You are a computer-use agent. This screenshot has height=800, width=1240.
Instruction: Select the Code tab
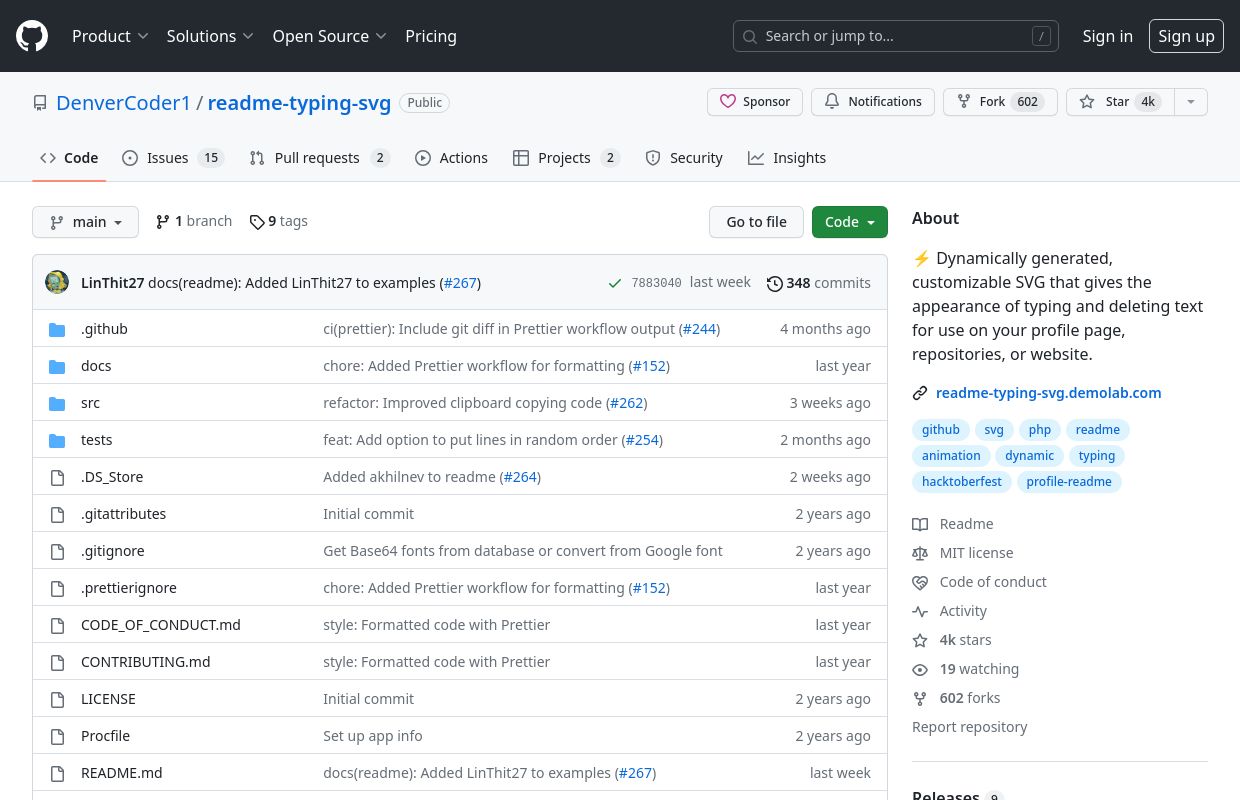(x=69, y=158)
